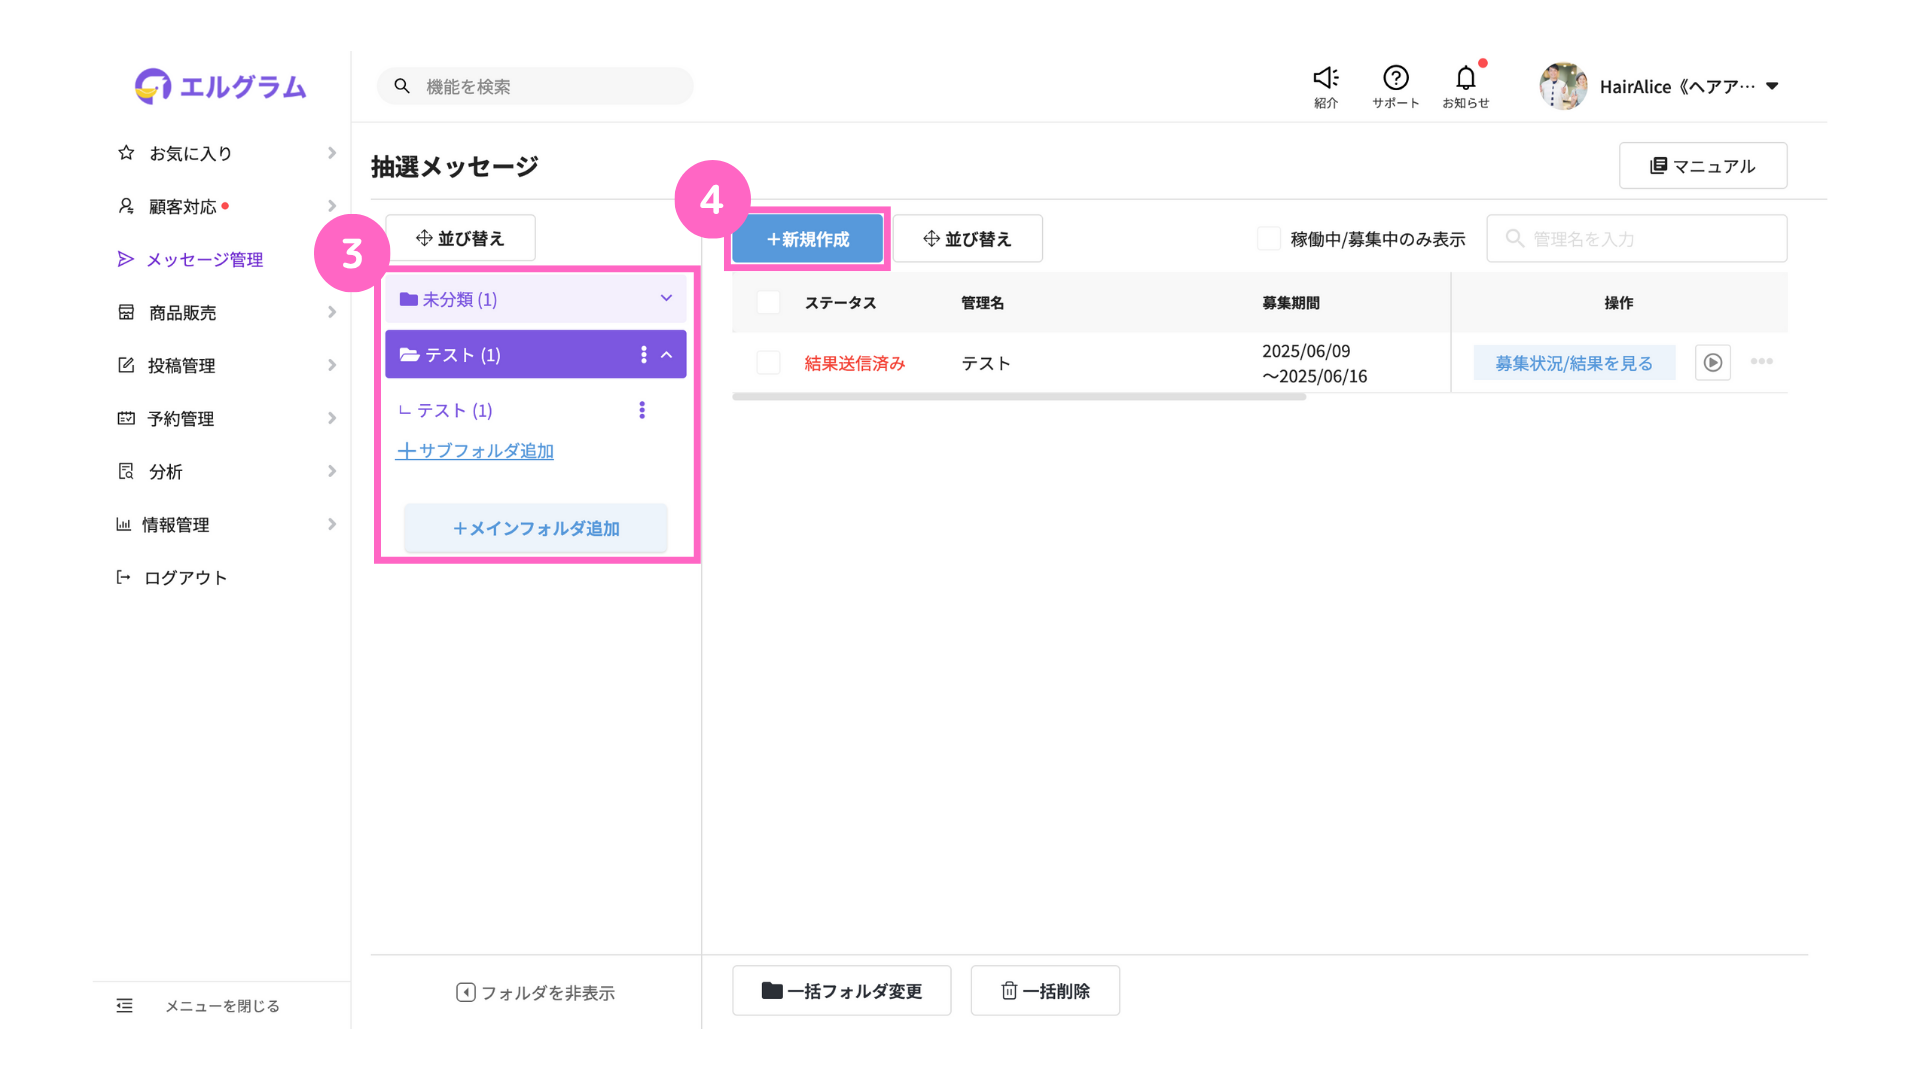
Task: Click 結果送信済み status text
Action: tap(855, 363)
